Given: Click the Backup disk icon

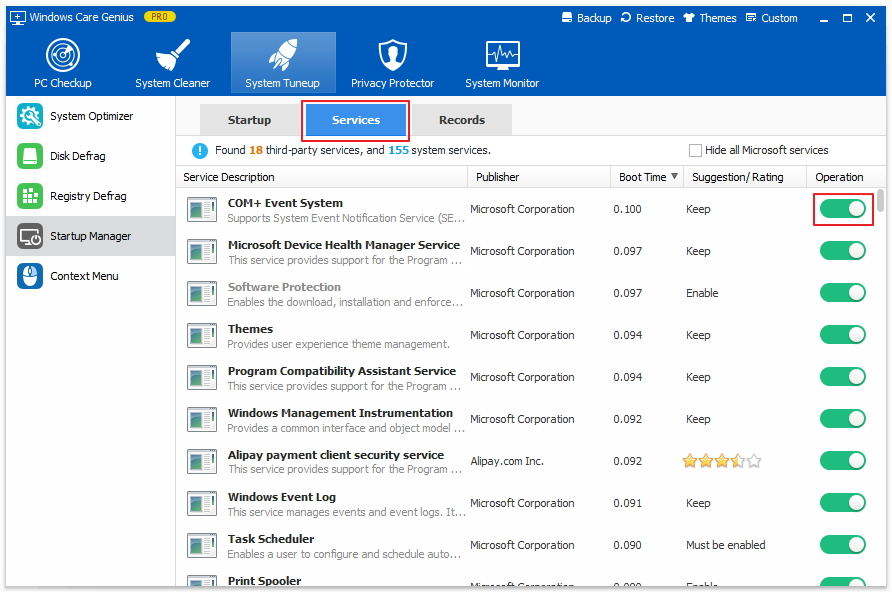Looking at the screenshot, I should tap(567, 18).
